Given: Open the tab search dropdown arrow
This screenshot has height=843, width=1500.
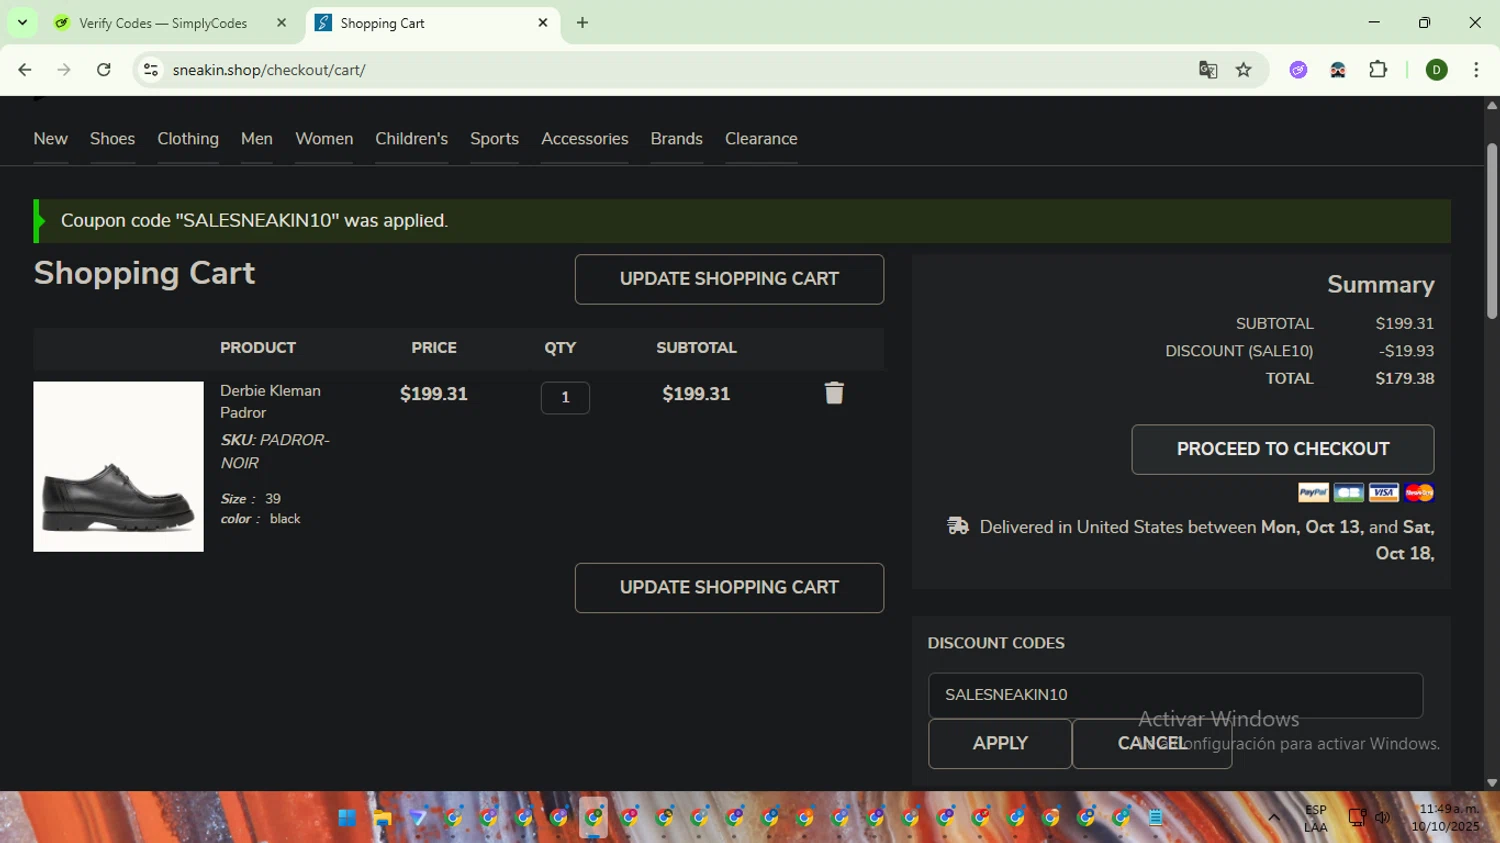Looking at the screenshot, I should (22, 23).
